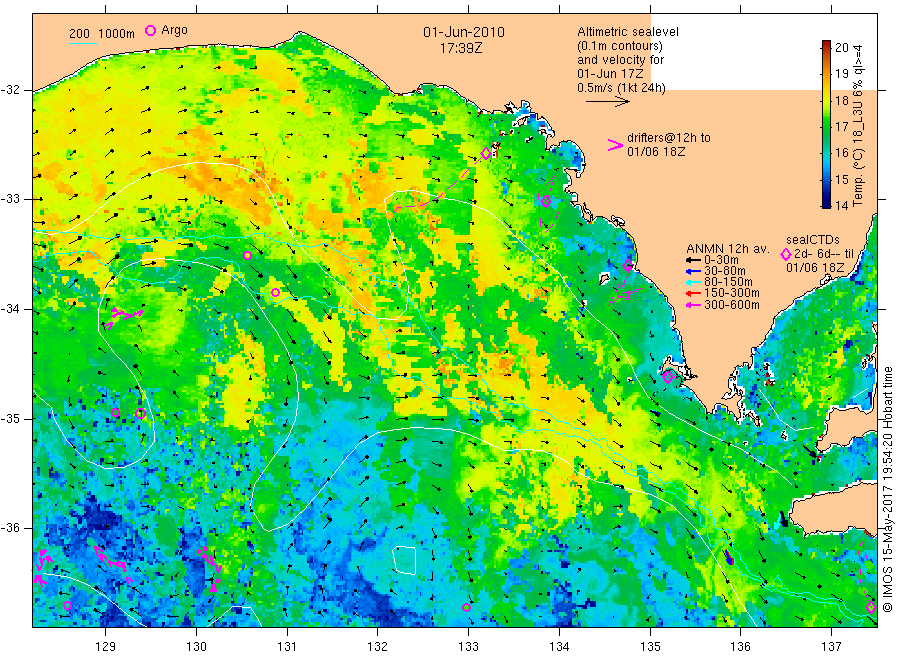Click the -34 latitude axis label

(10, 309)
